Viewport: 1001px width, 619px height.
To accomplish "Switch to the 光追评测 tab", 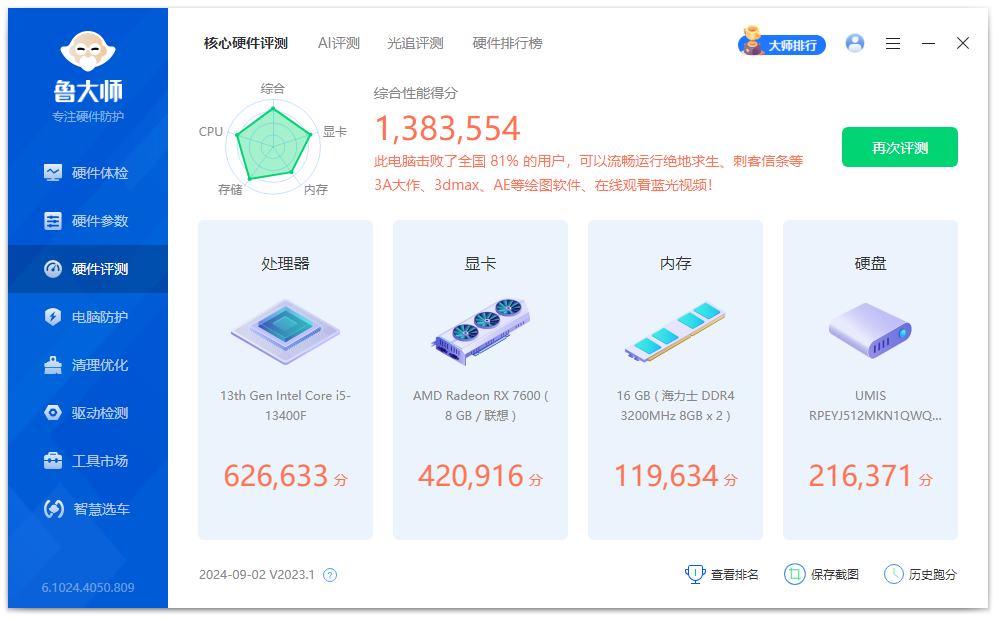I will (415, 43).
